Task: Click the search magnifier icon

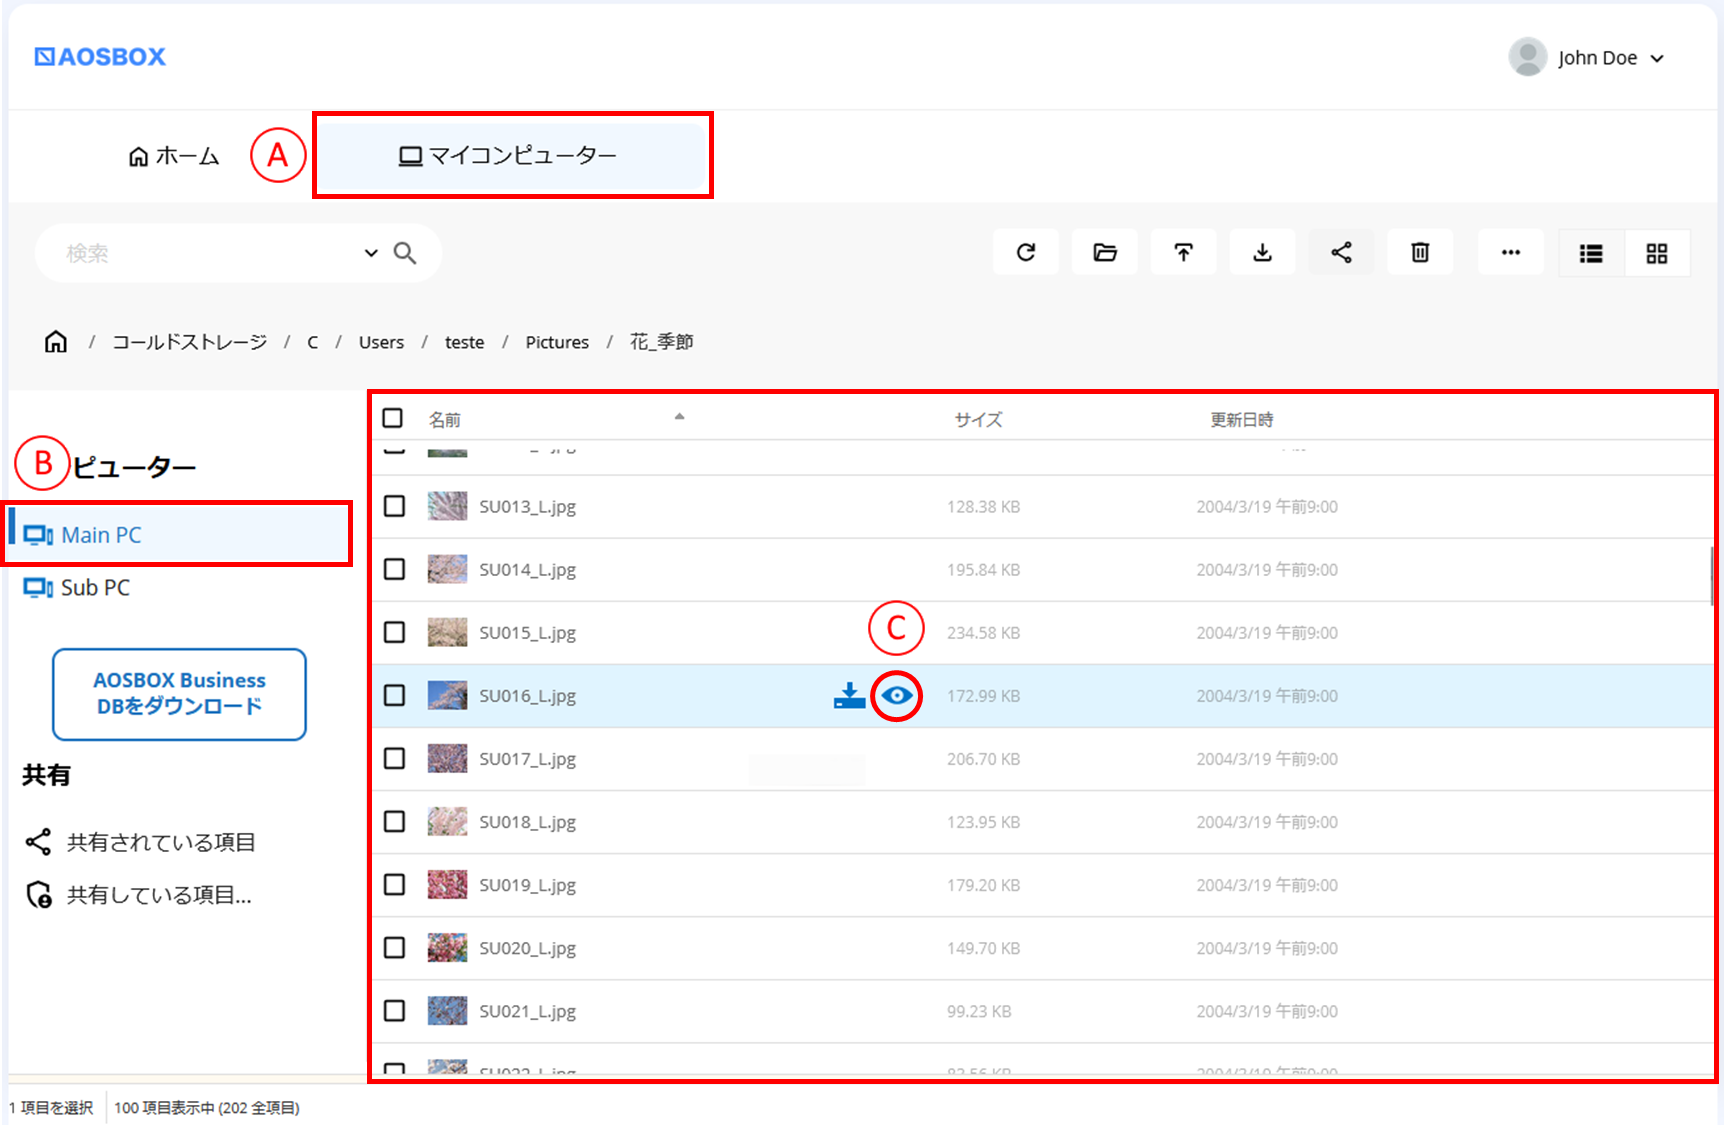Action: pyautogui.click(x=405, y=253)
